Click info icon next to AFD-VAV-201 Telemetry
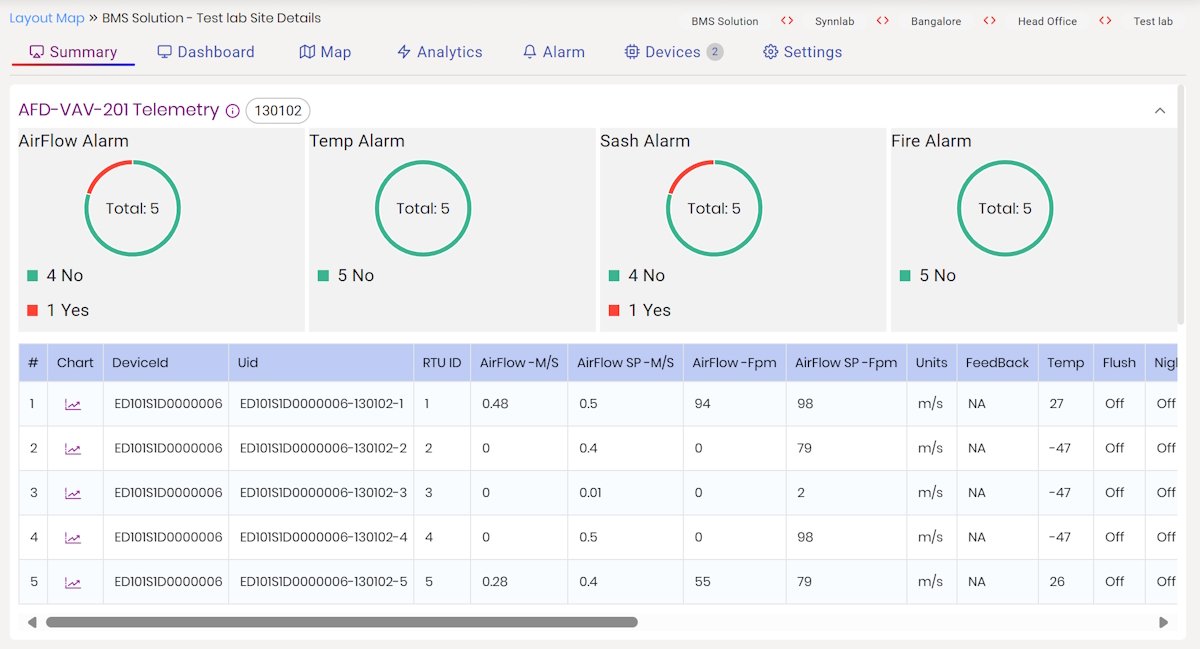Screen dimensions: 1200x649 pos(233,111)
